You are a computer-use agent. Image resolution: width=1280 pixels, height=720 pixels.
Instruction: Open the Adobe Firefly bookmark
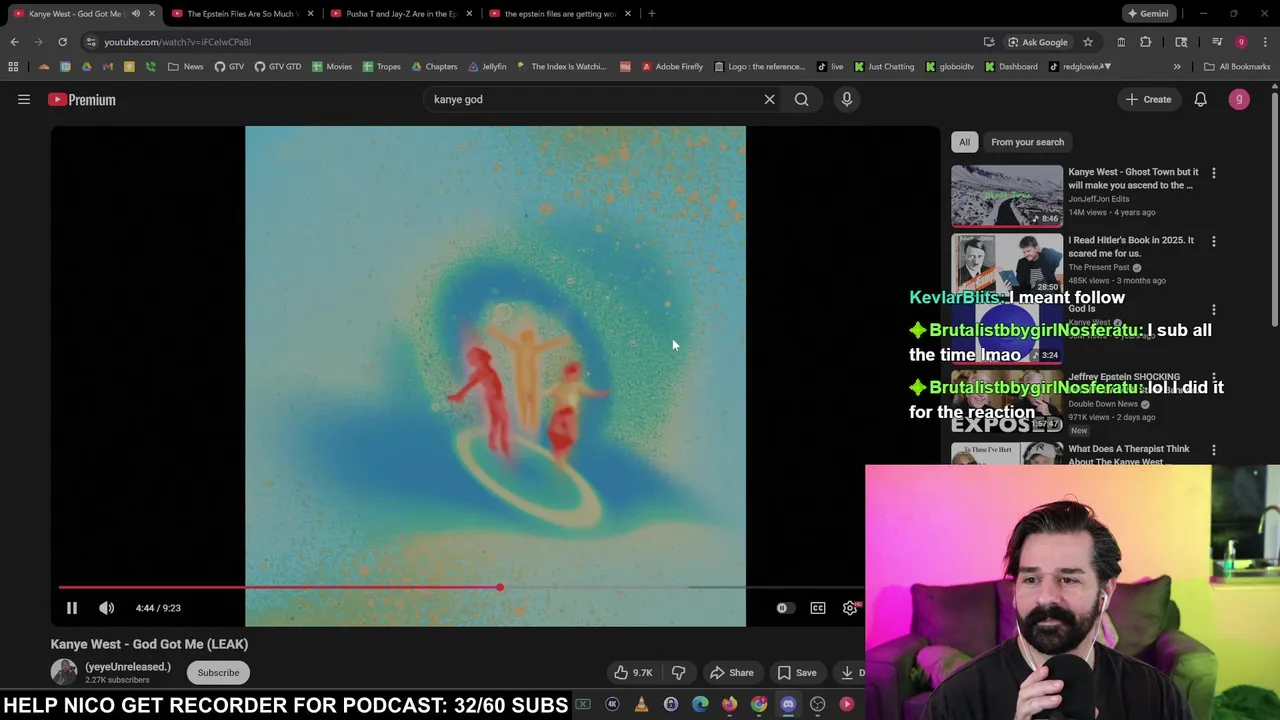[x=672, y=67]
